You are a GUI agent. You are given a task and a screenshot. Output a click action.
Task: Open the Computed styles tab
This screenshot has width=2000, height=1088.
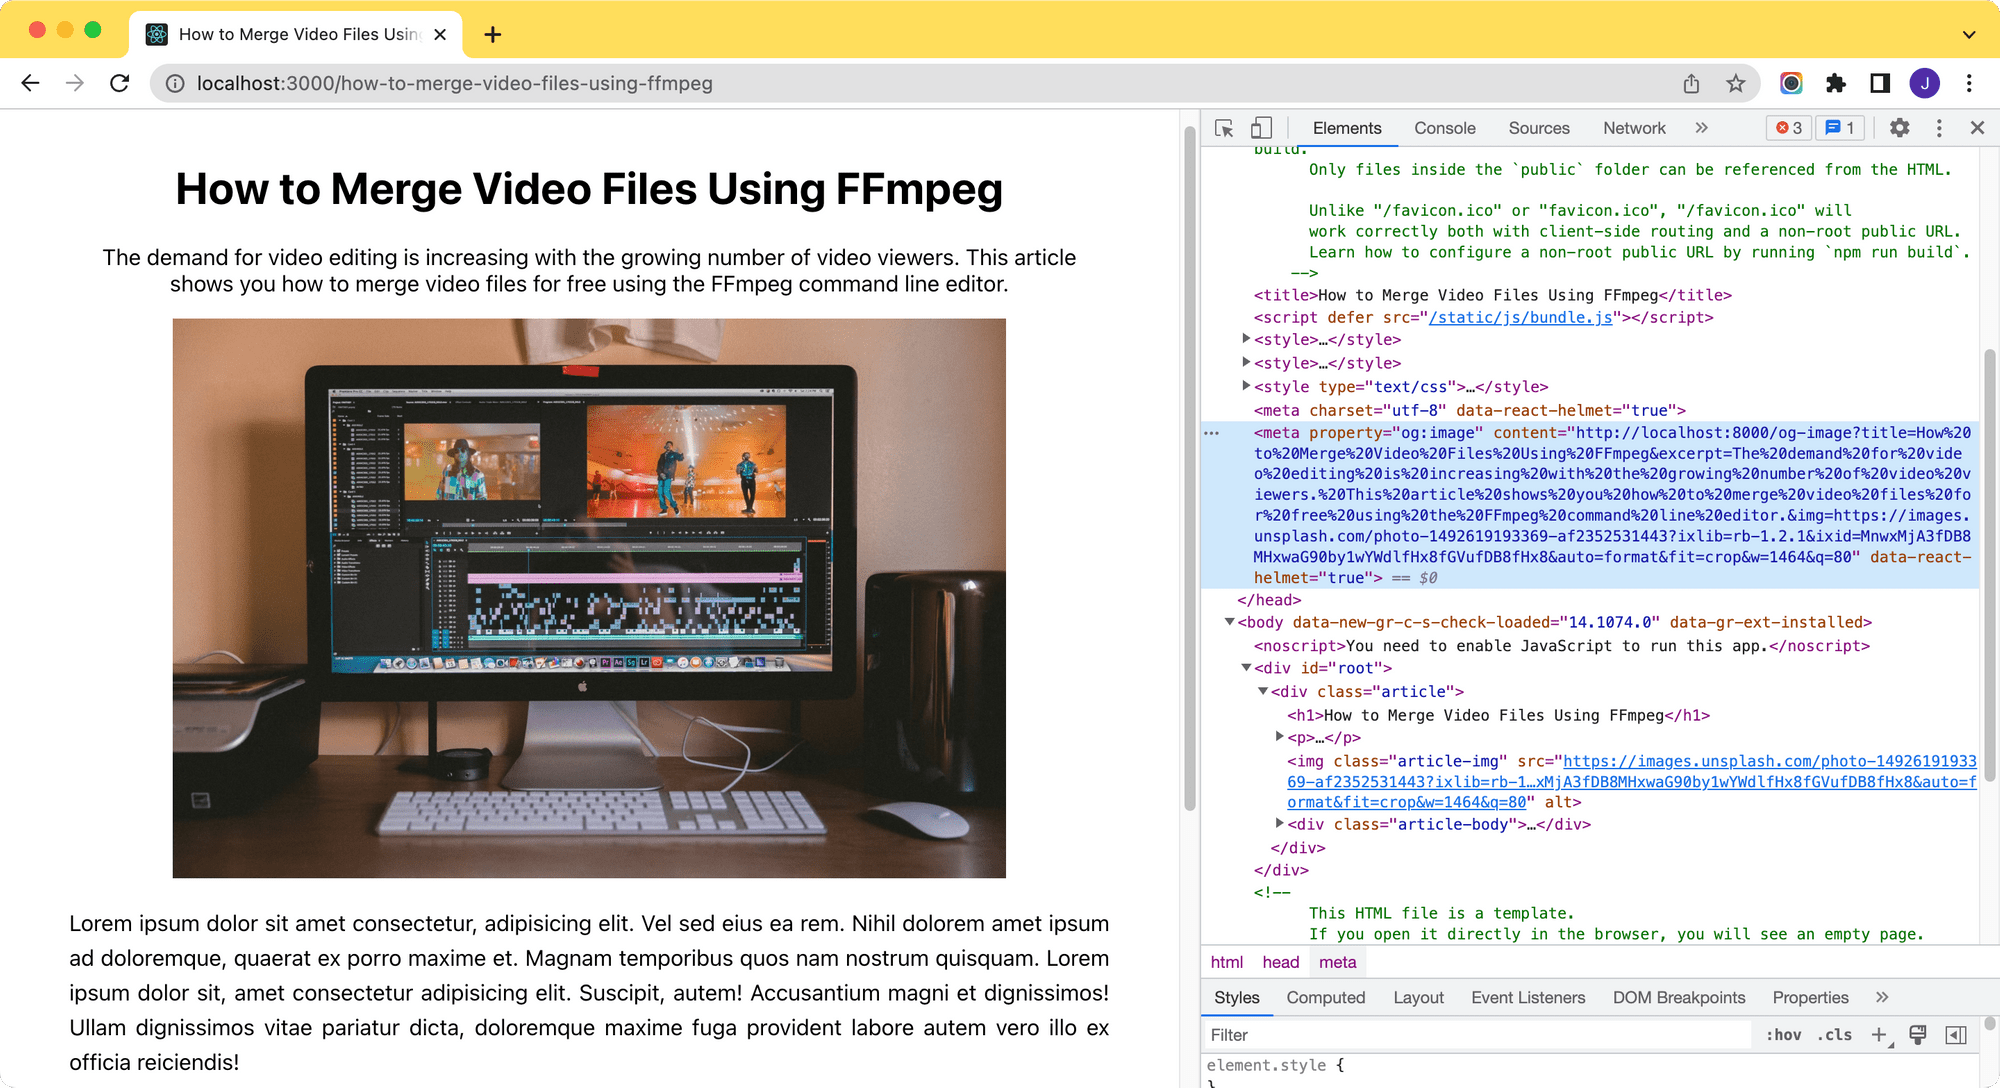tap(1326, 997)
